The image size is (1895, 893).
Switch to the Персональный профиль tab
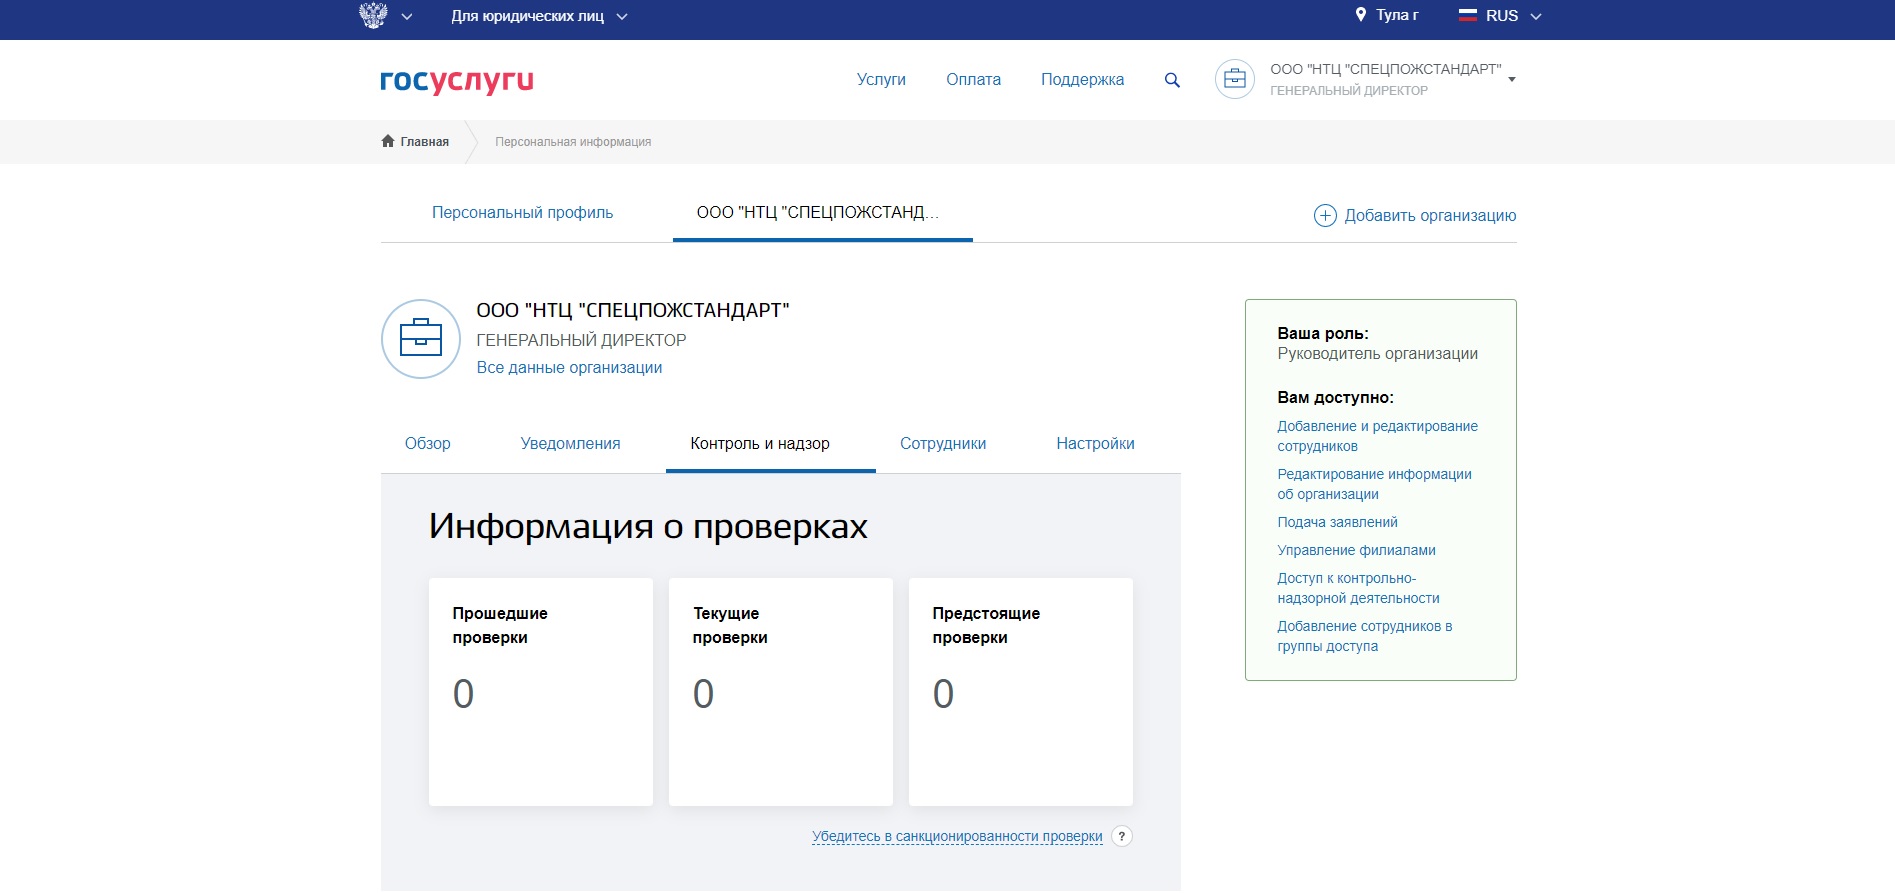[522, 213]
